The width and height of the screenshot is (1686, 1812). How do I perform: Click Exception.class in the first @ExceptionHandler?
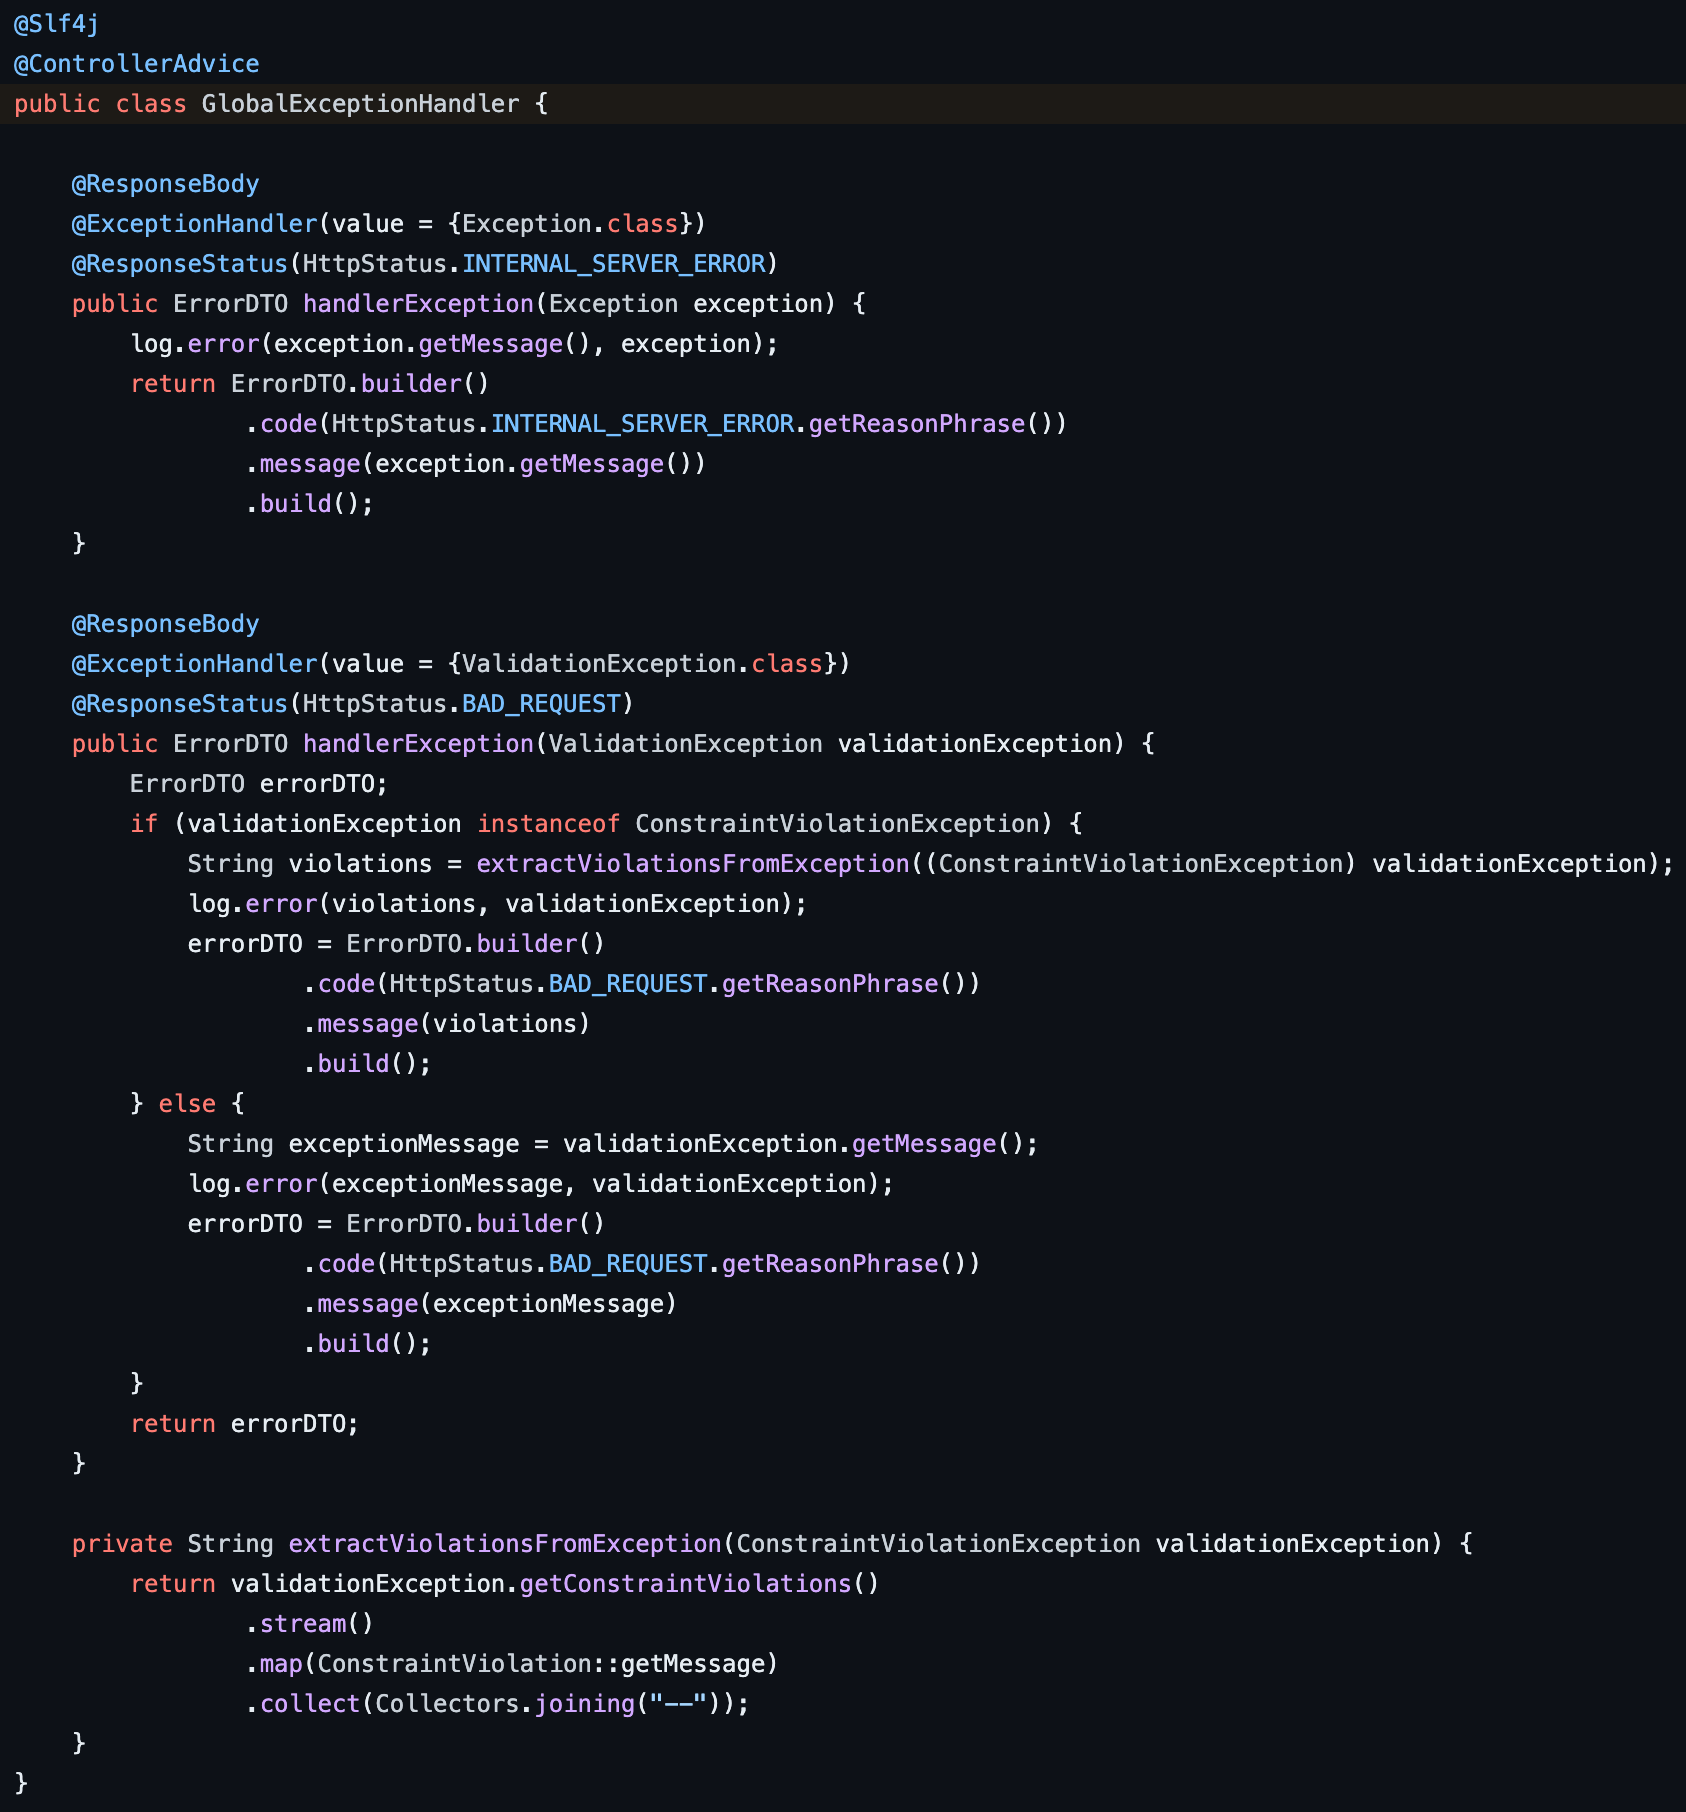click(x=570, y=224)
